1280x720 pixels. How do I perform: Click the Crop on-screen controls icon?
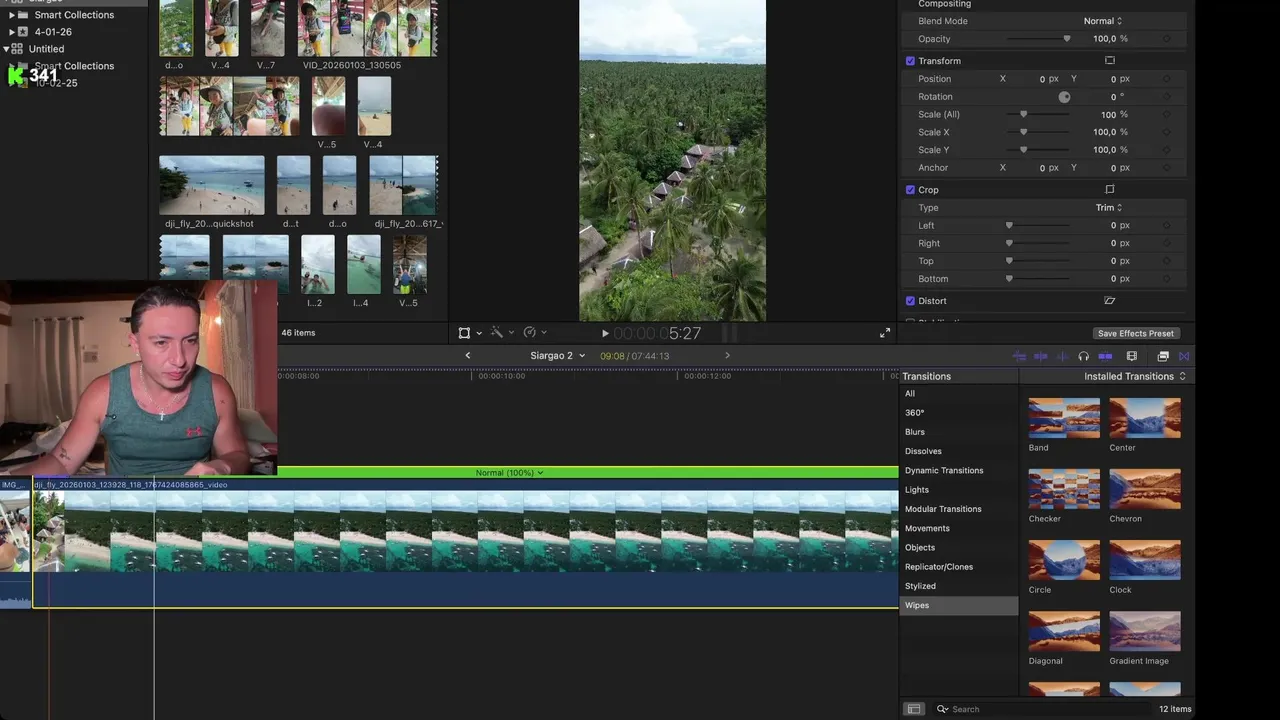1109,190
